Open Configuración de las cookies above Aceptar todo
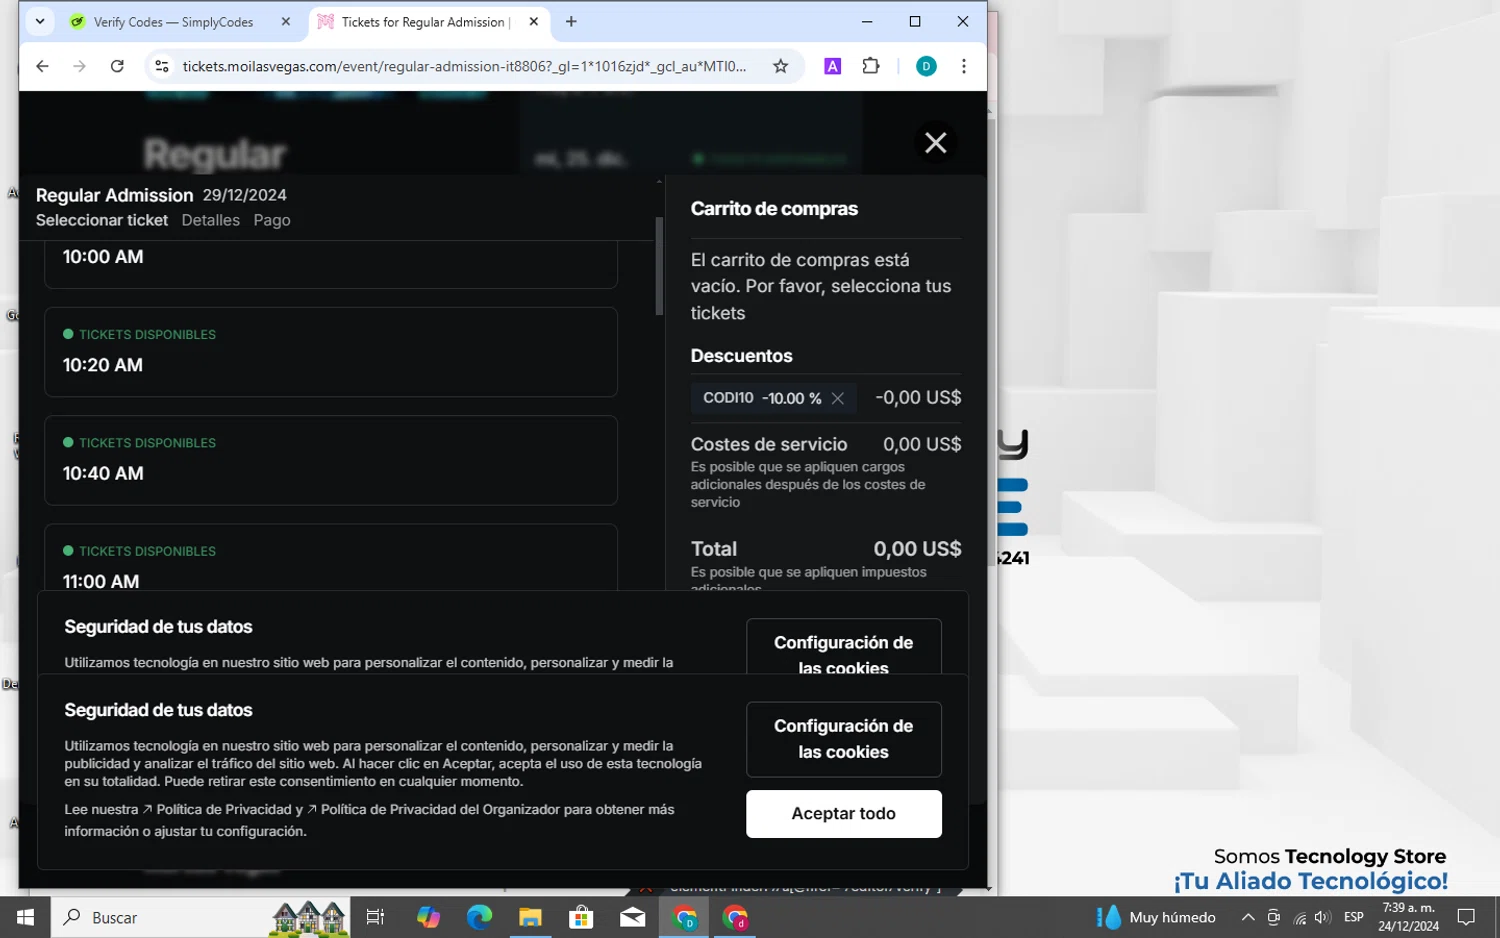Image resolution: width=1500 pixels, height=938 pixels. click(844, 739)
